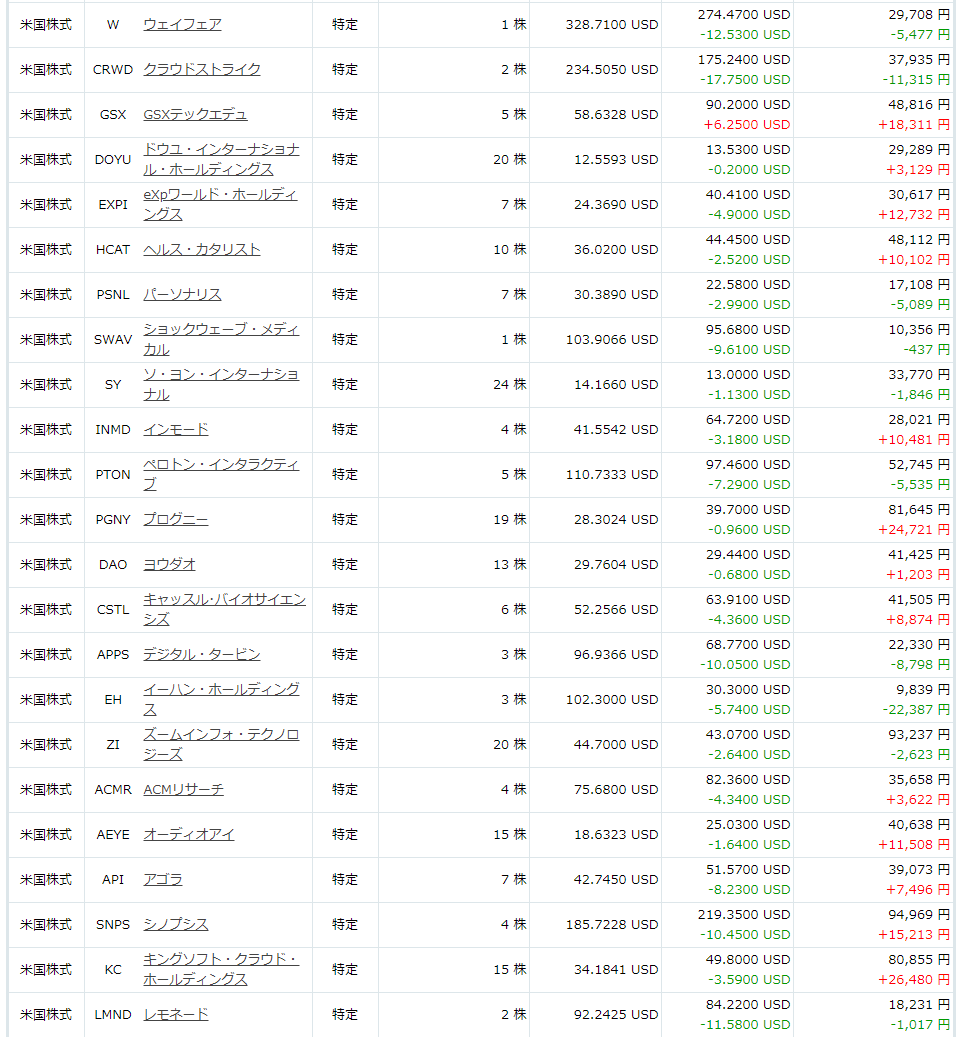Select ticker symbol CSTL
Screen dimensions: 960x1037
coord(113,609)
